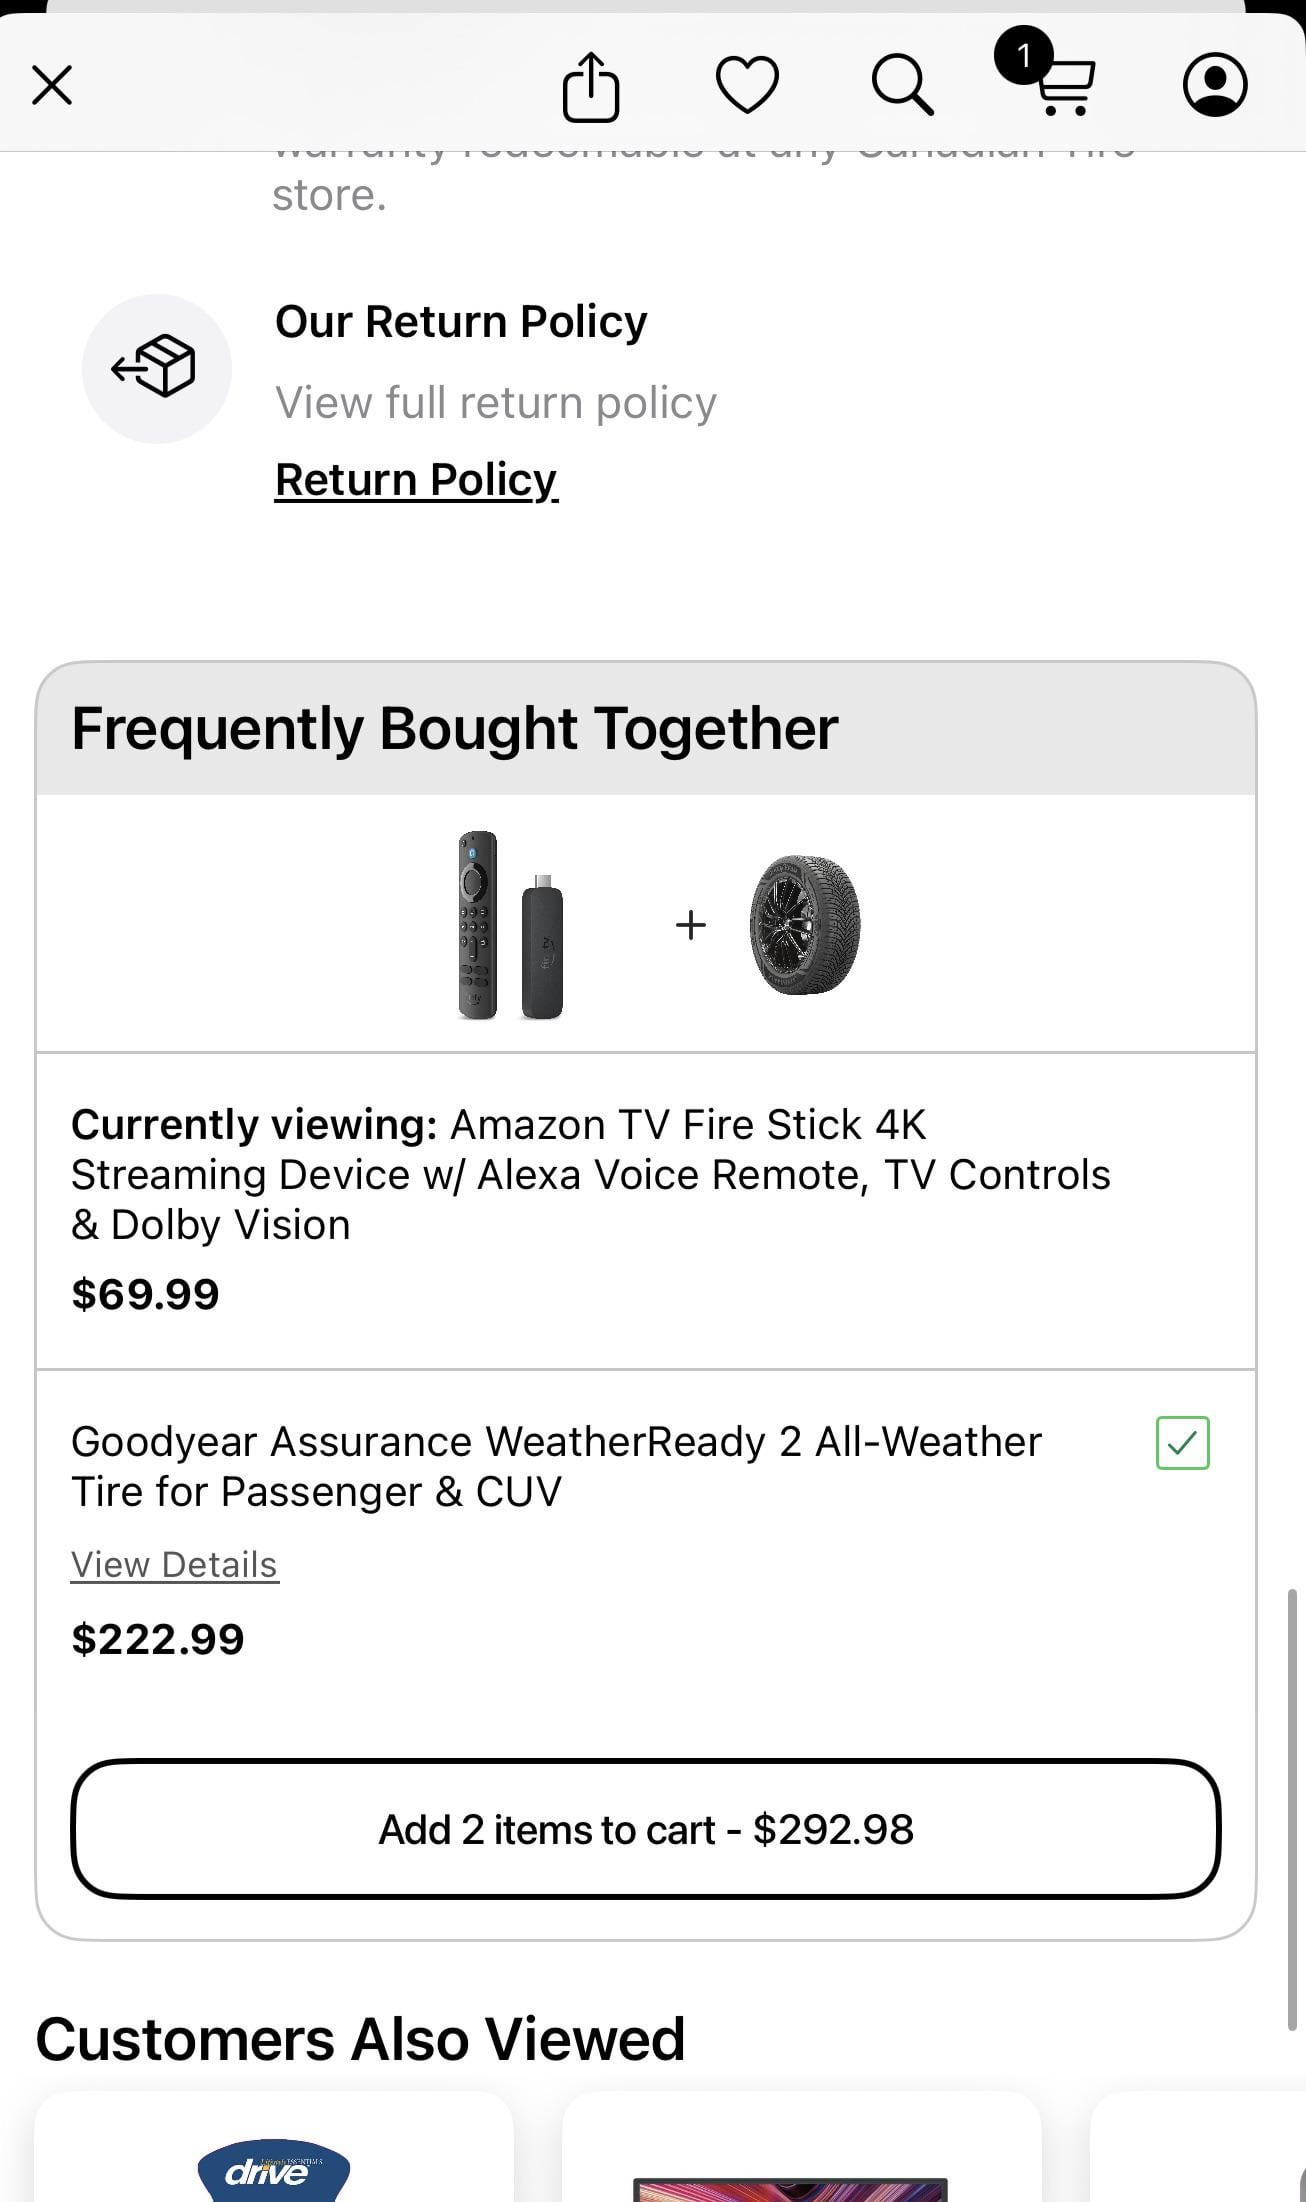Select the Goodyear Assurance WeatherReady 2 title
1306x2202 pixels.
point(556,1466)
